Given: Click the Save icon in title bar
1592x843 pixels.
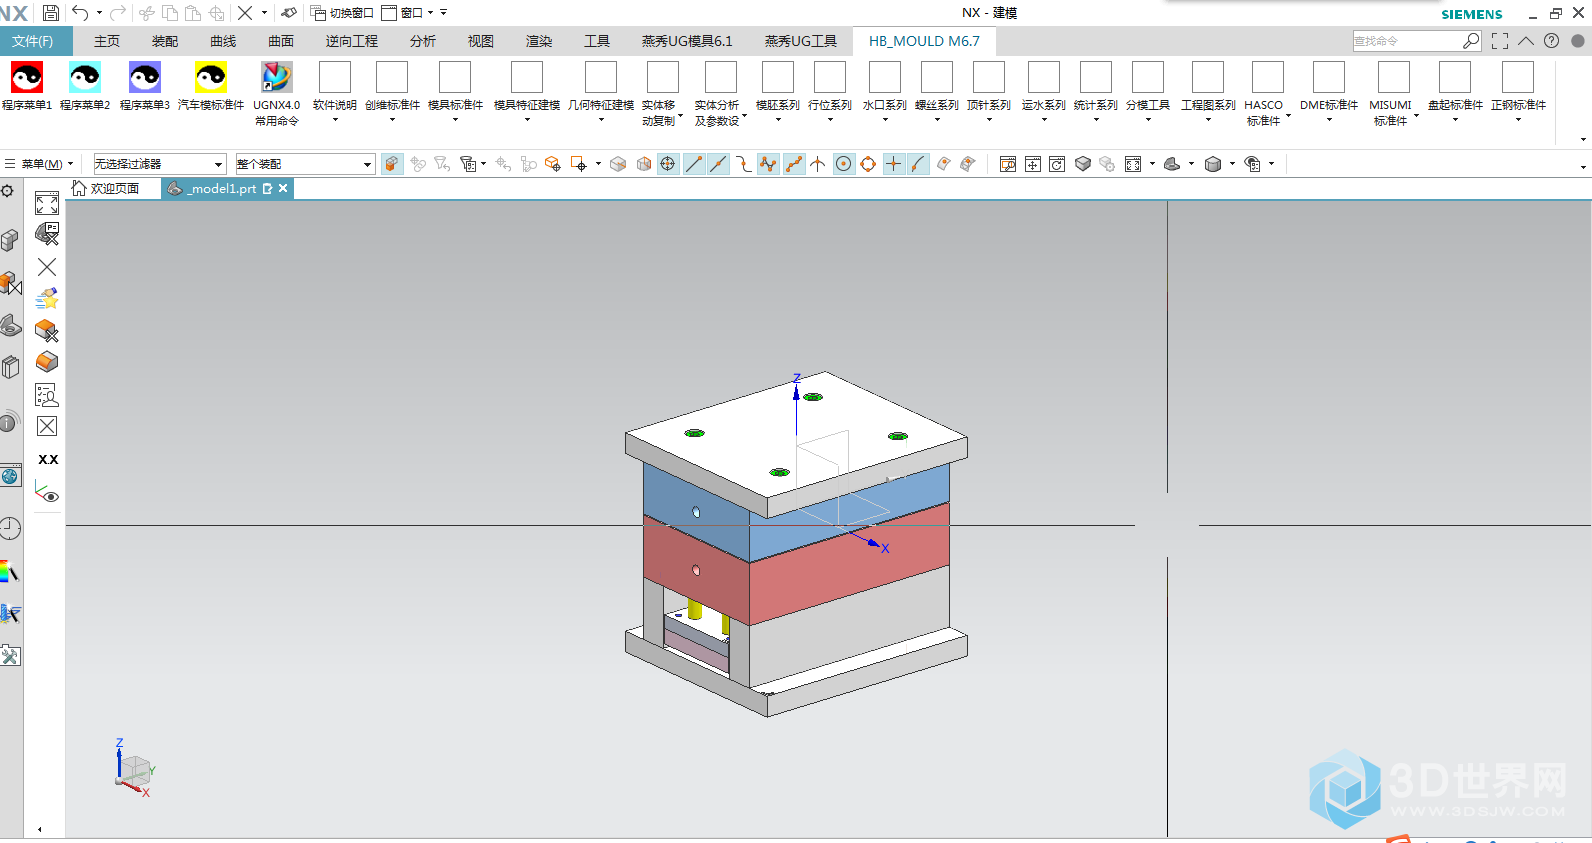Looking at the screenshot, I should [51, 13].
